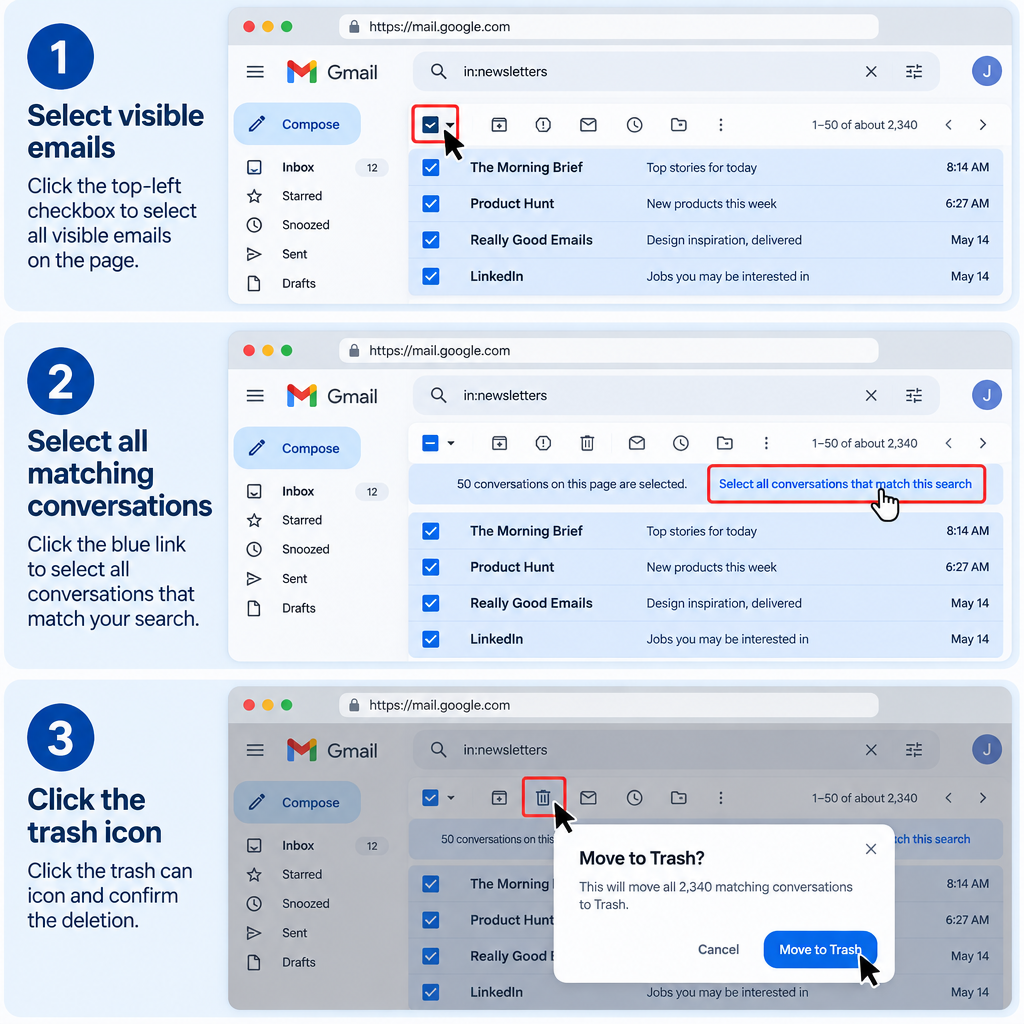Open Really Good Emails message in step 2
This screenshot has height=1024, width=1024.
(706, 603)
